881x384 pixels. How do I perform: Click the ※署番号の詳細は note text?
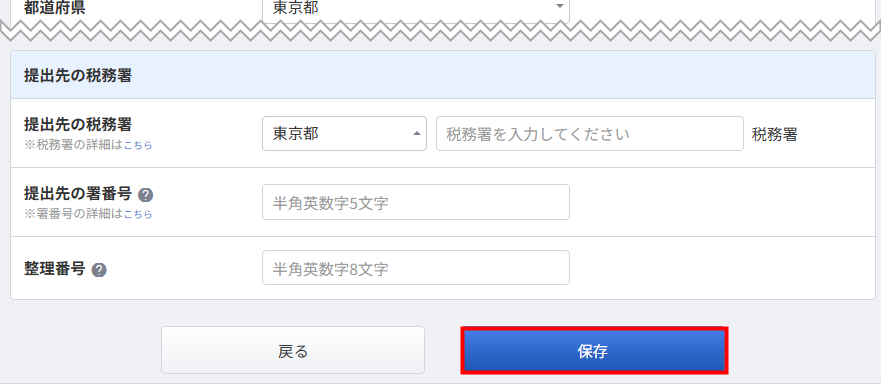73,214
